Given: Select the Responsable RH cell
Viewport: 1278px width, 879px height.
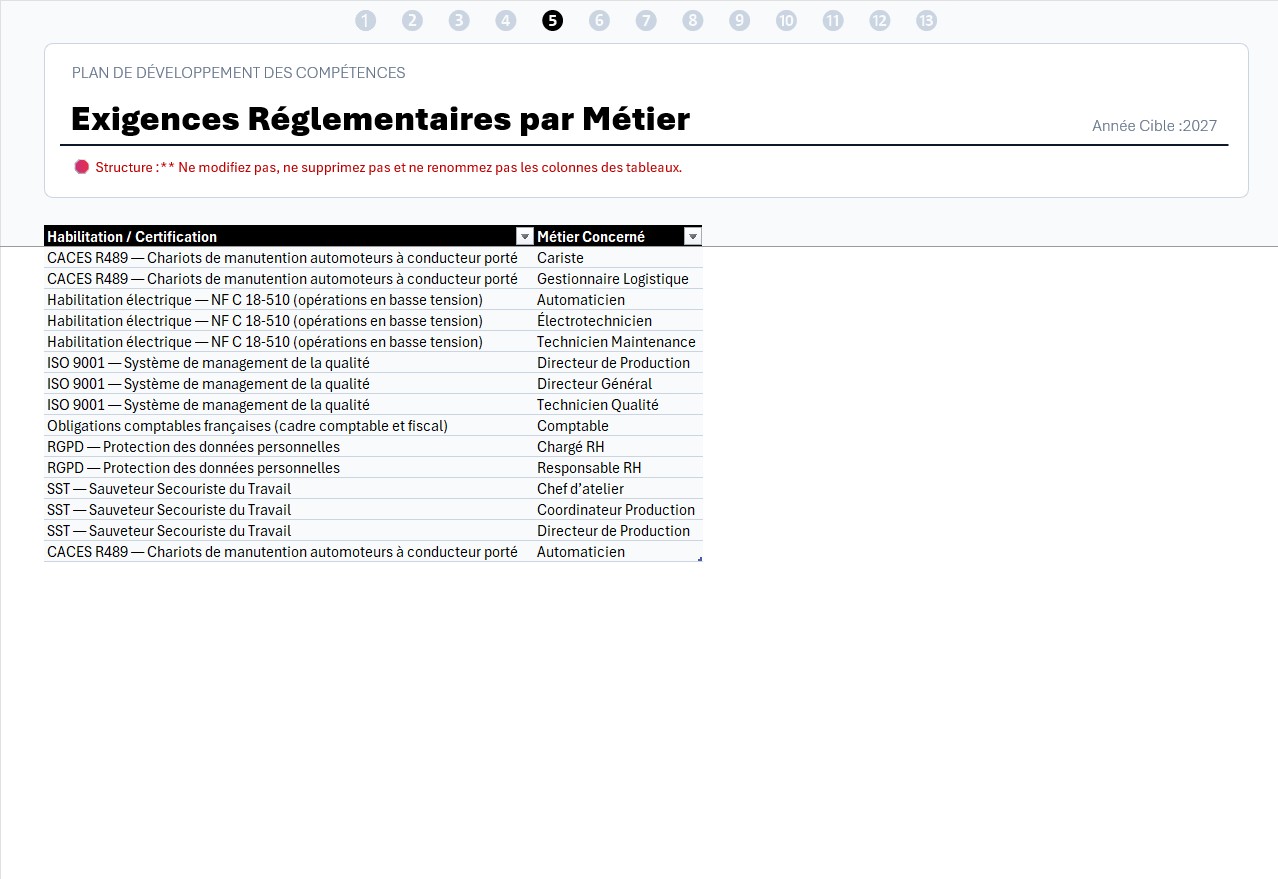Looking at the screenshot, I should 618,468.
